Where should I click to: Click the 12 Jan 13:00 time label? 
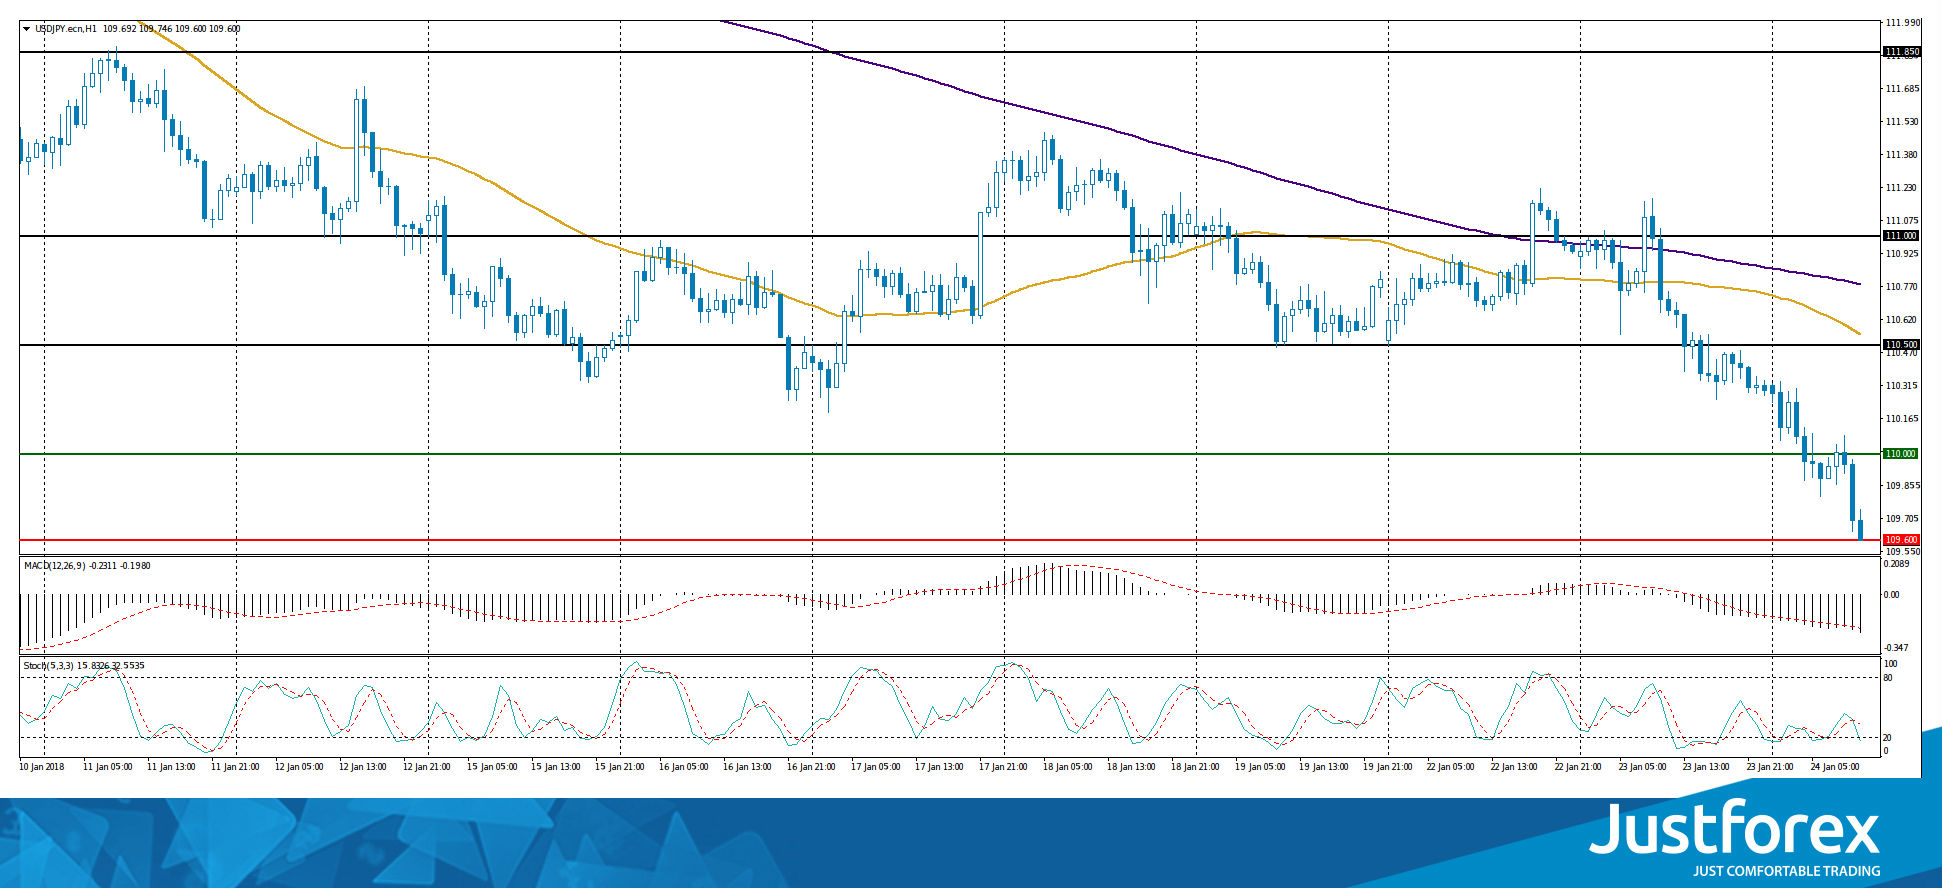click(x=363, y=767)
